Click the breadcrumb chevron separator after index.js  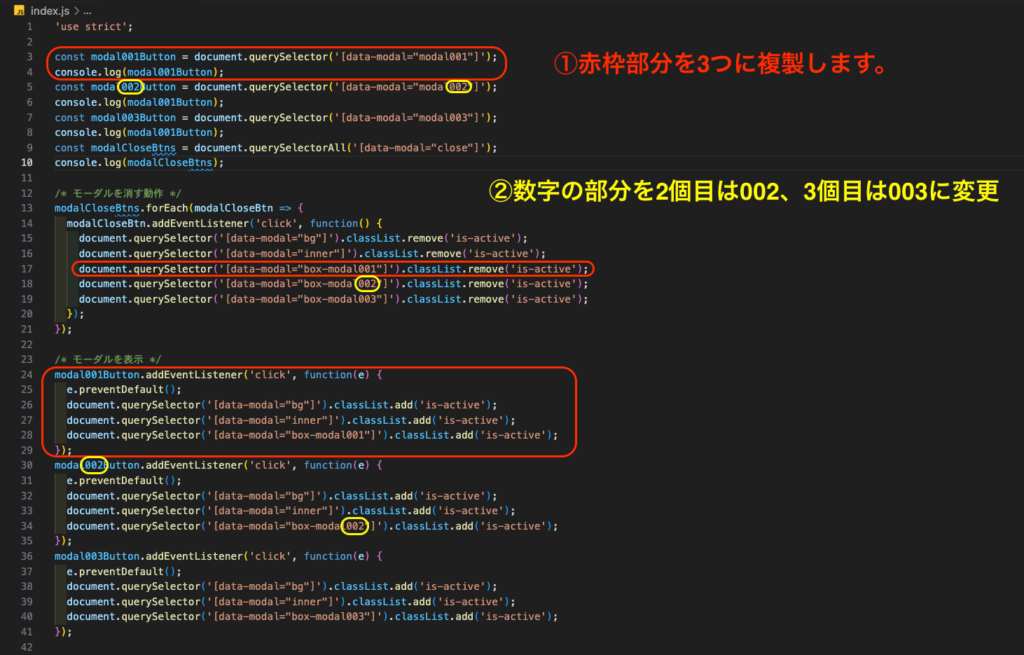click(76, 9)
